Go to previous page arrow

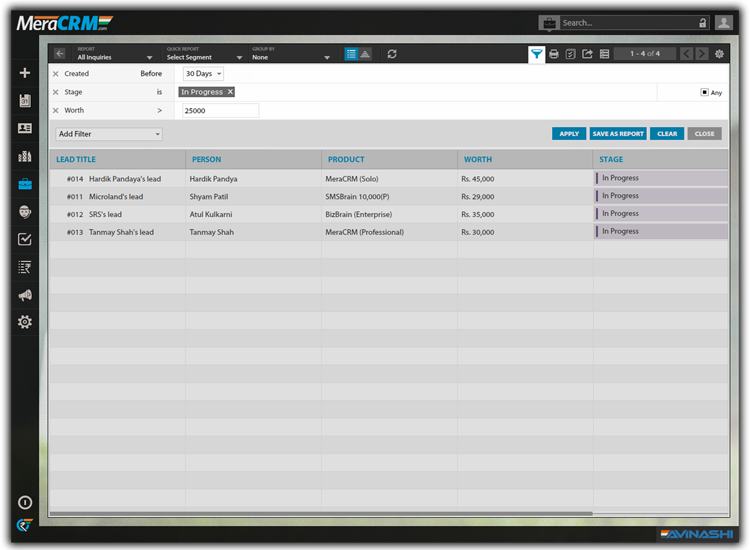point(686,54)
